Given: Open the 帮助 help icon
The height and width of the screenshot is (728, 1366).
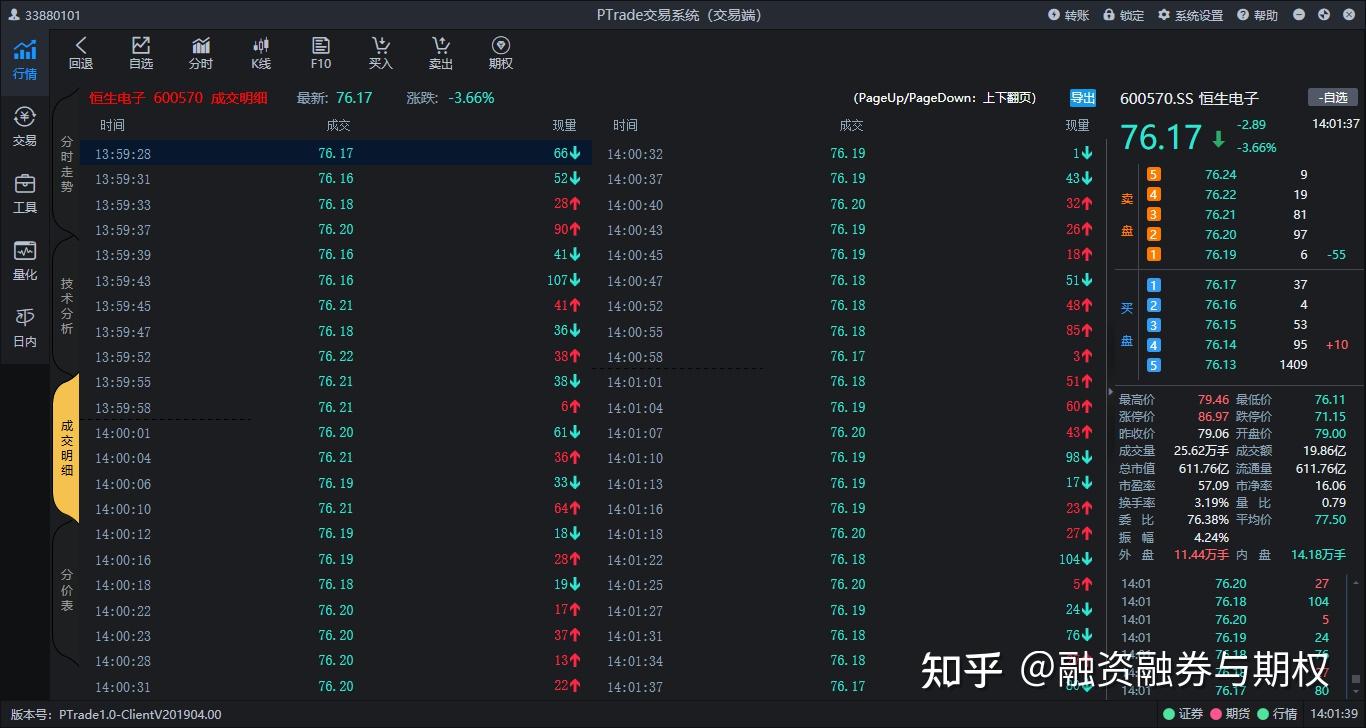Looking at the screenshot, I should click(1257, 15).
